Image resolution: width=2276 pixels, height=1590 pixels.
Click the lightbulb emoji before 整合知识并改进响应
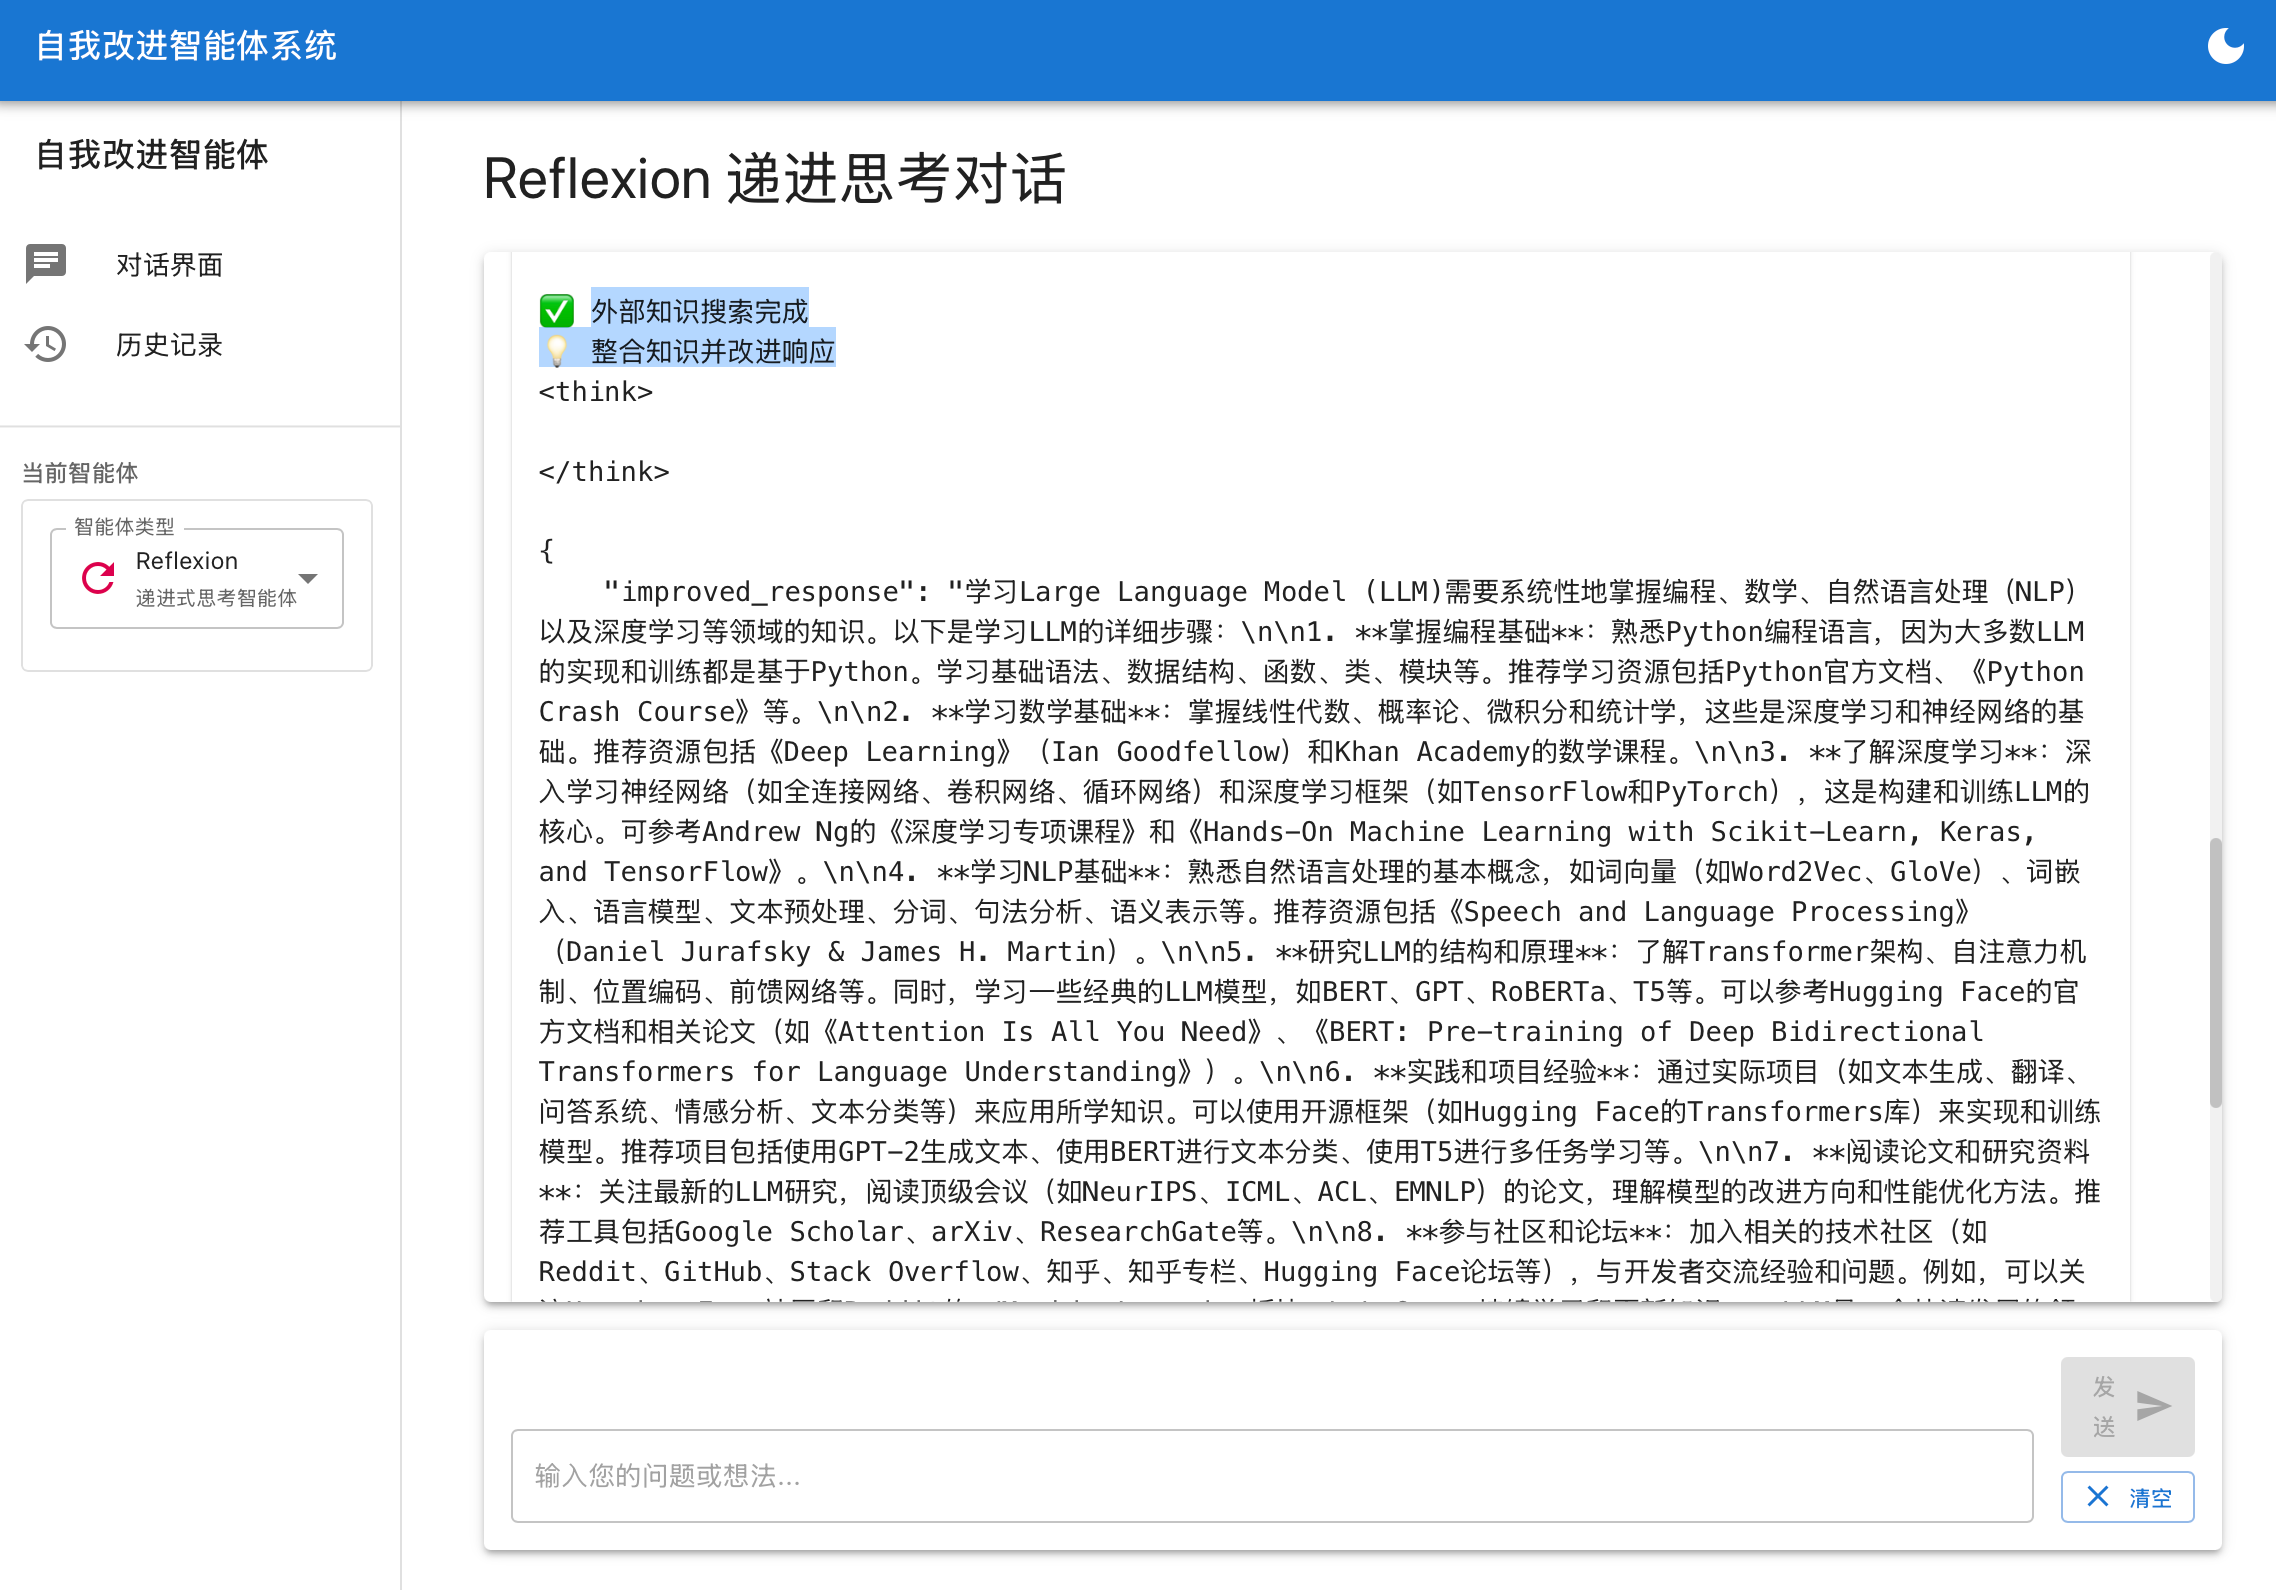[x=557, y=349]
